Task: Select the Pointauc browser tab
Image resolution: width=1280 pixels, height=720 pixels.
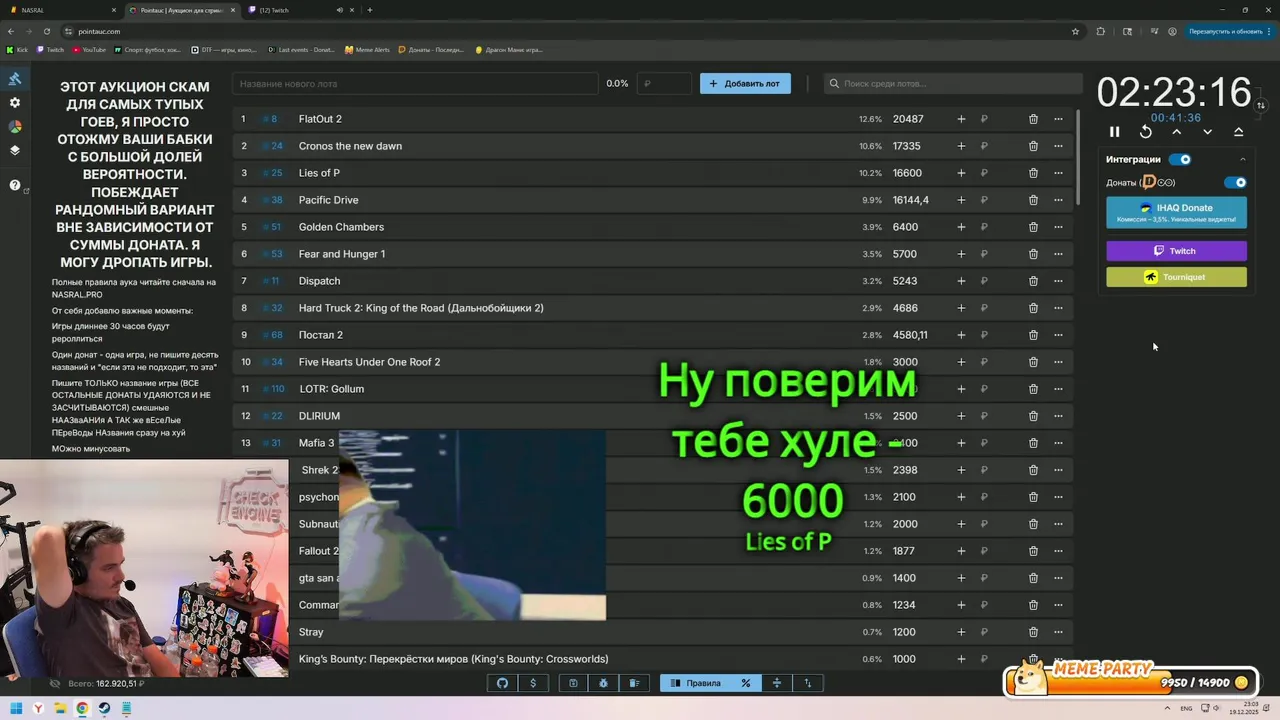Action: (183, 10)
